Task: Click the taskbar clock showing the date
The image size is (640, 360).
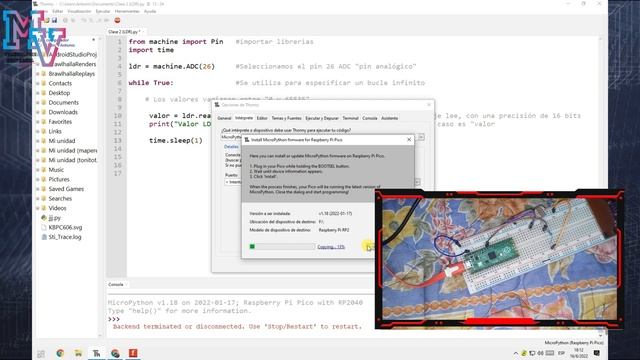Action: pos(578,353)
